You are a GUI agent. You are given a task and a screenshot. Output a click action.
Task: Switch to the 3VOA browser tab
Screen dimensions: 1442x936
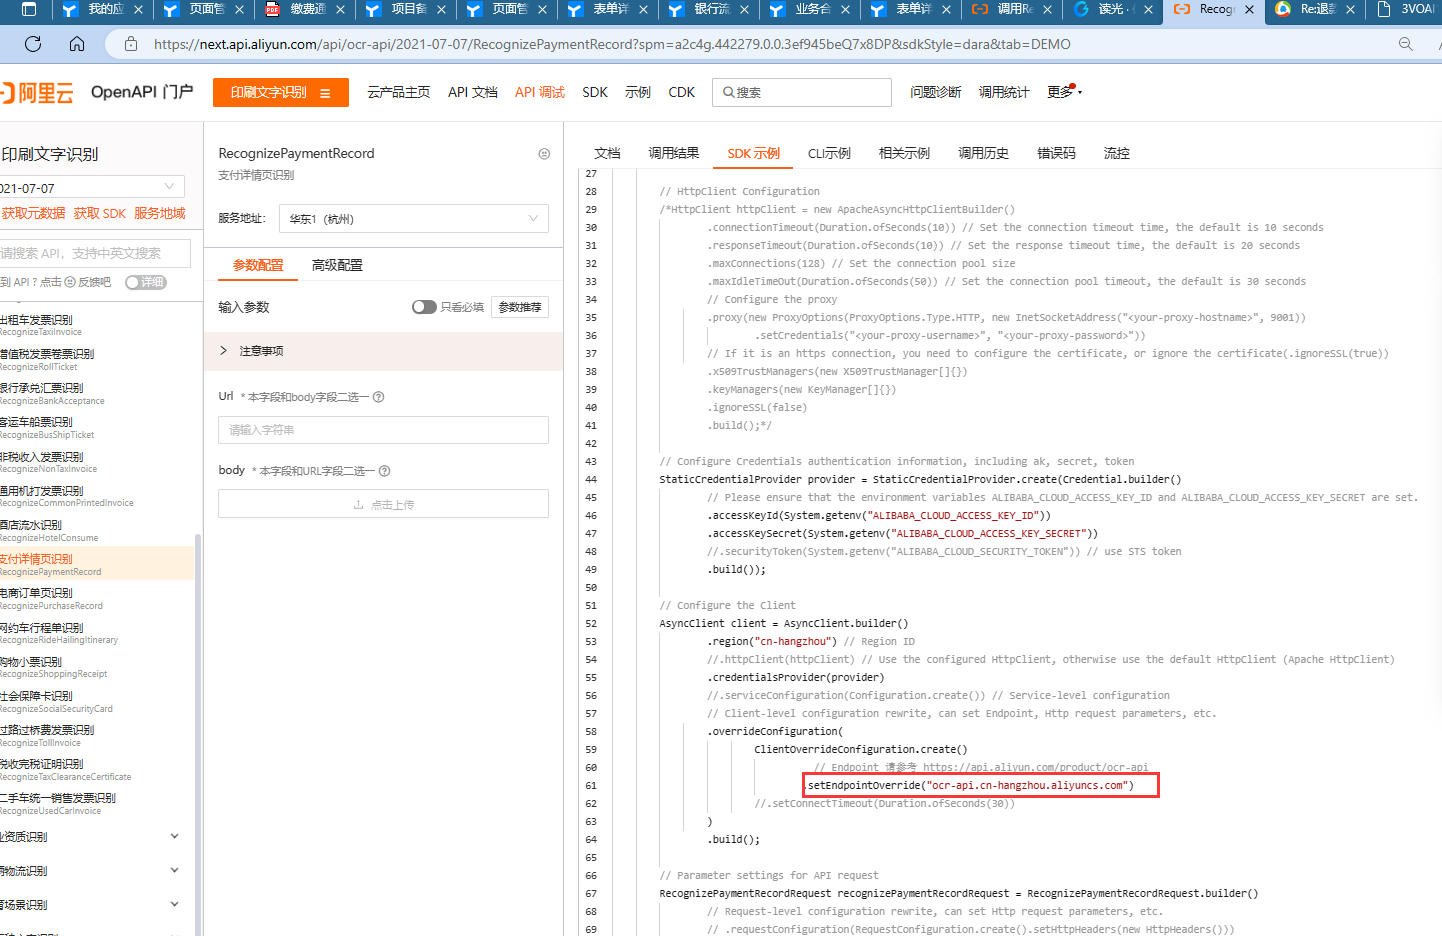pos(1406,9)
